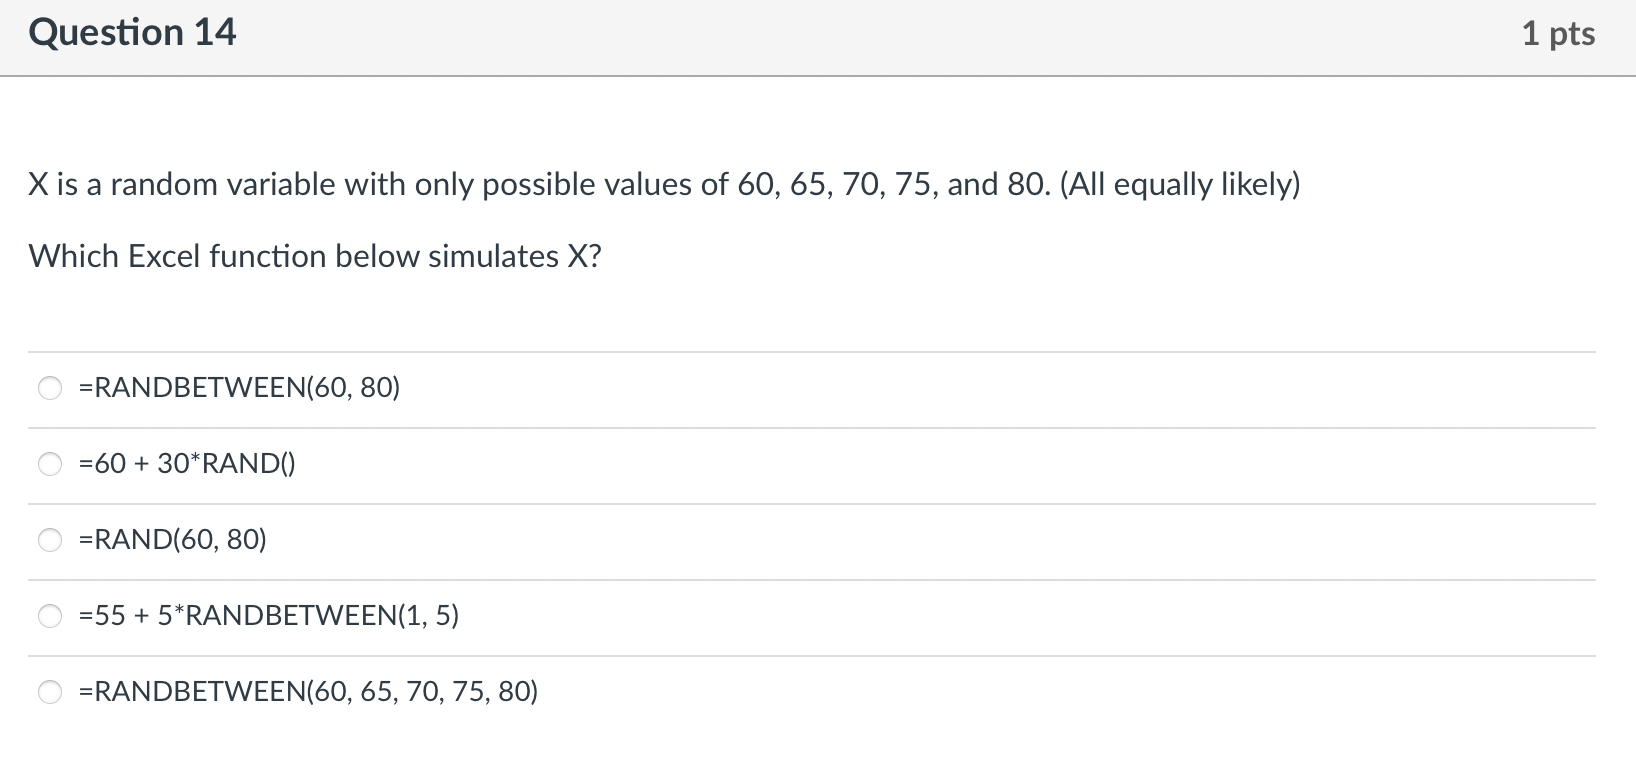Click the word 'pts' in the header
This screenshot has width=1636, height=770.
pyautogui.click(x=1573, y=34)
